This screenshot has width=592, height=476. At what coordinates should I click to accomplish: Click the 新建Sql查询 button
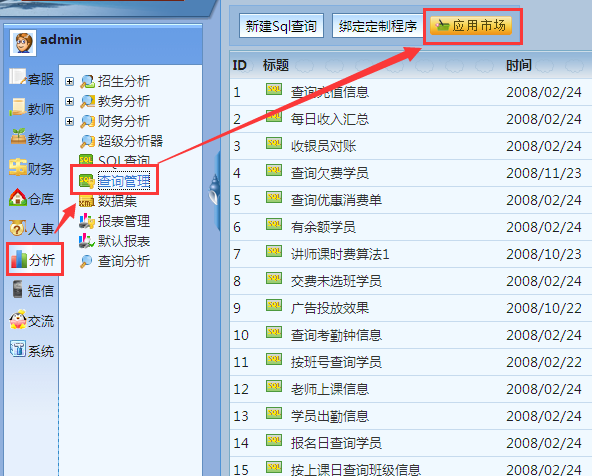281,26
